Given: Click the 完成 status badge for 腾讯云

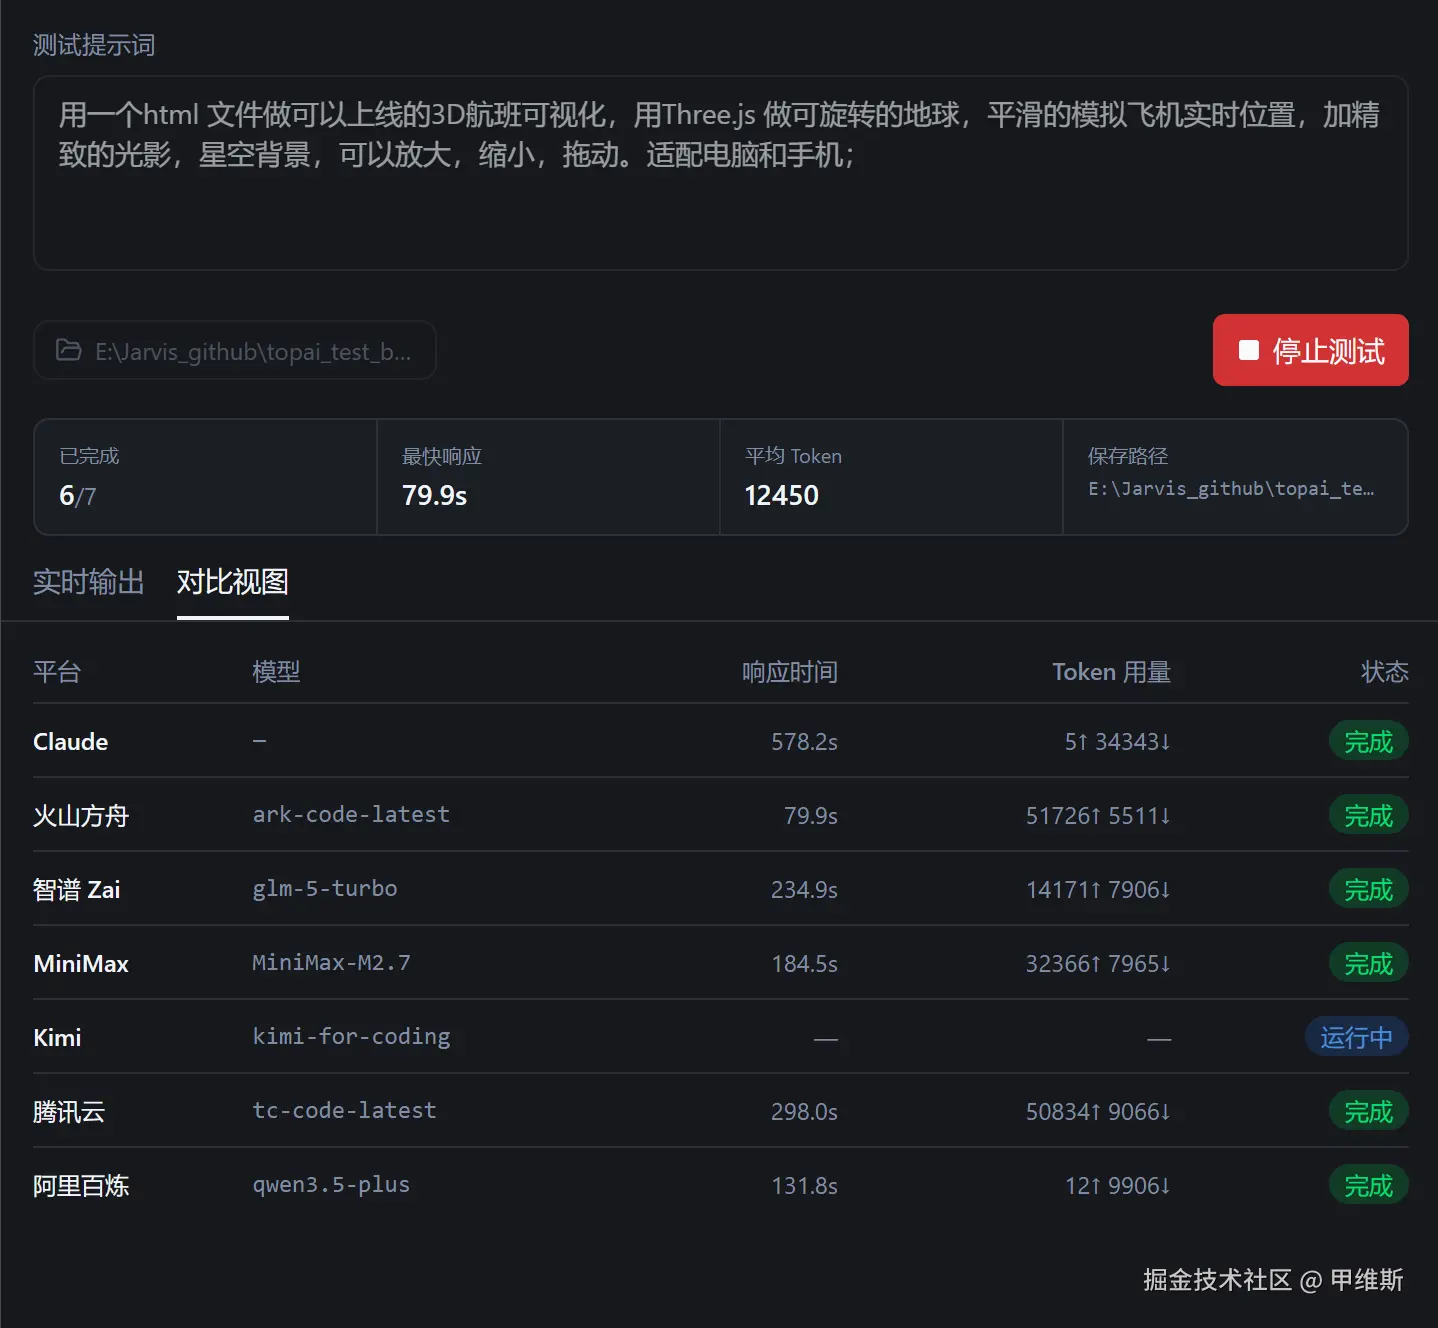Looking at the screenshot, I should coord(1369,1112).
